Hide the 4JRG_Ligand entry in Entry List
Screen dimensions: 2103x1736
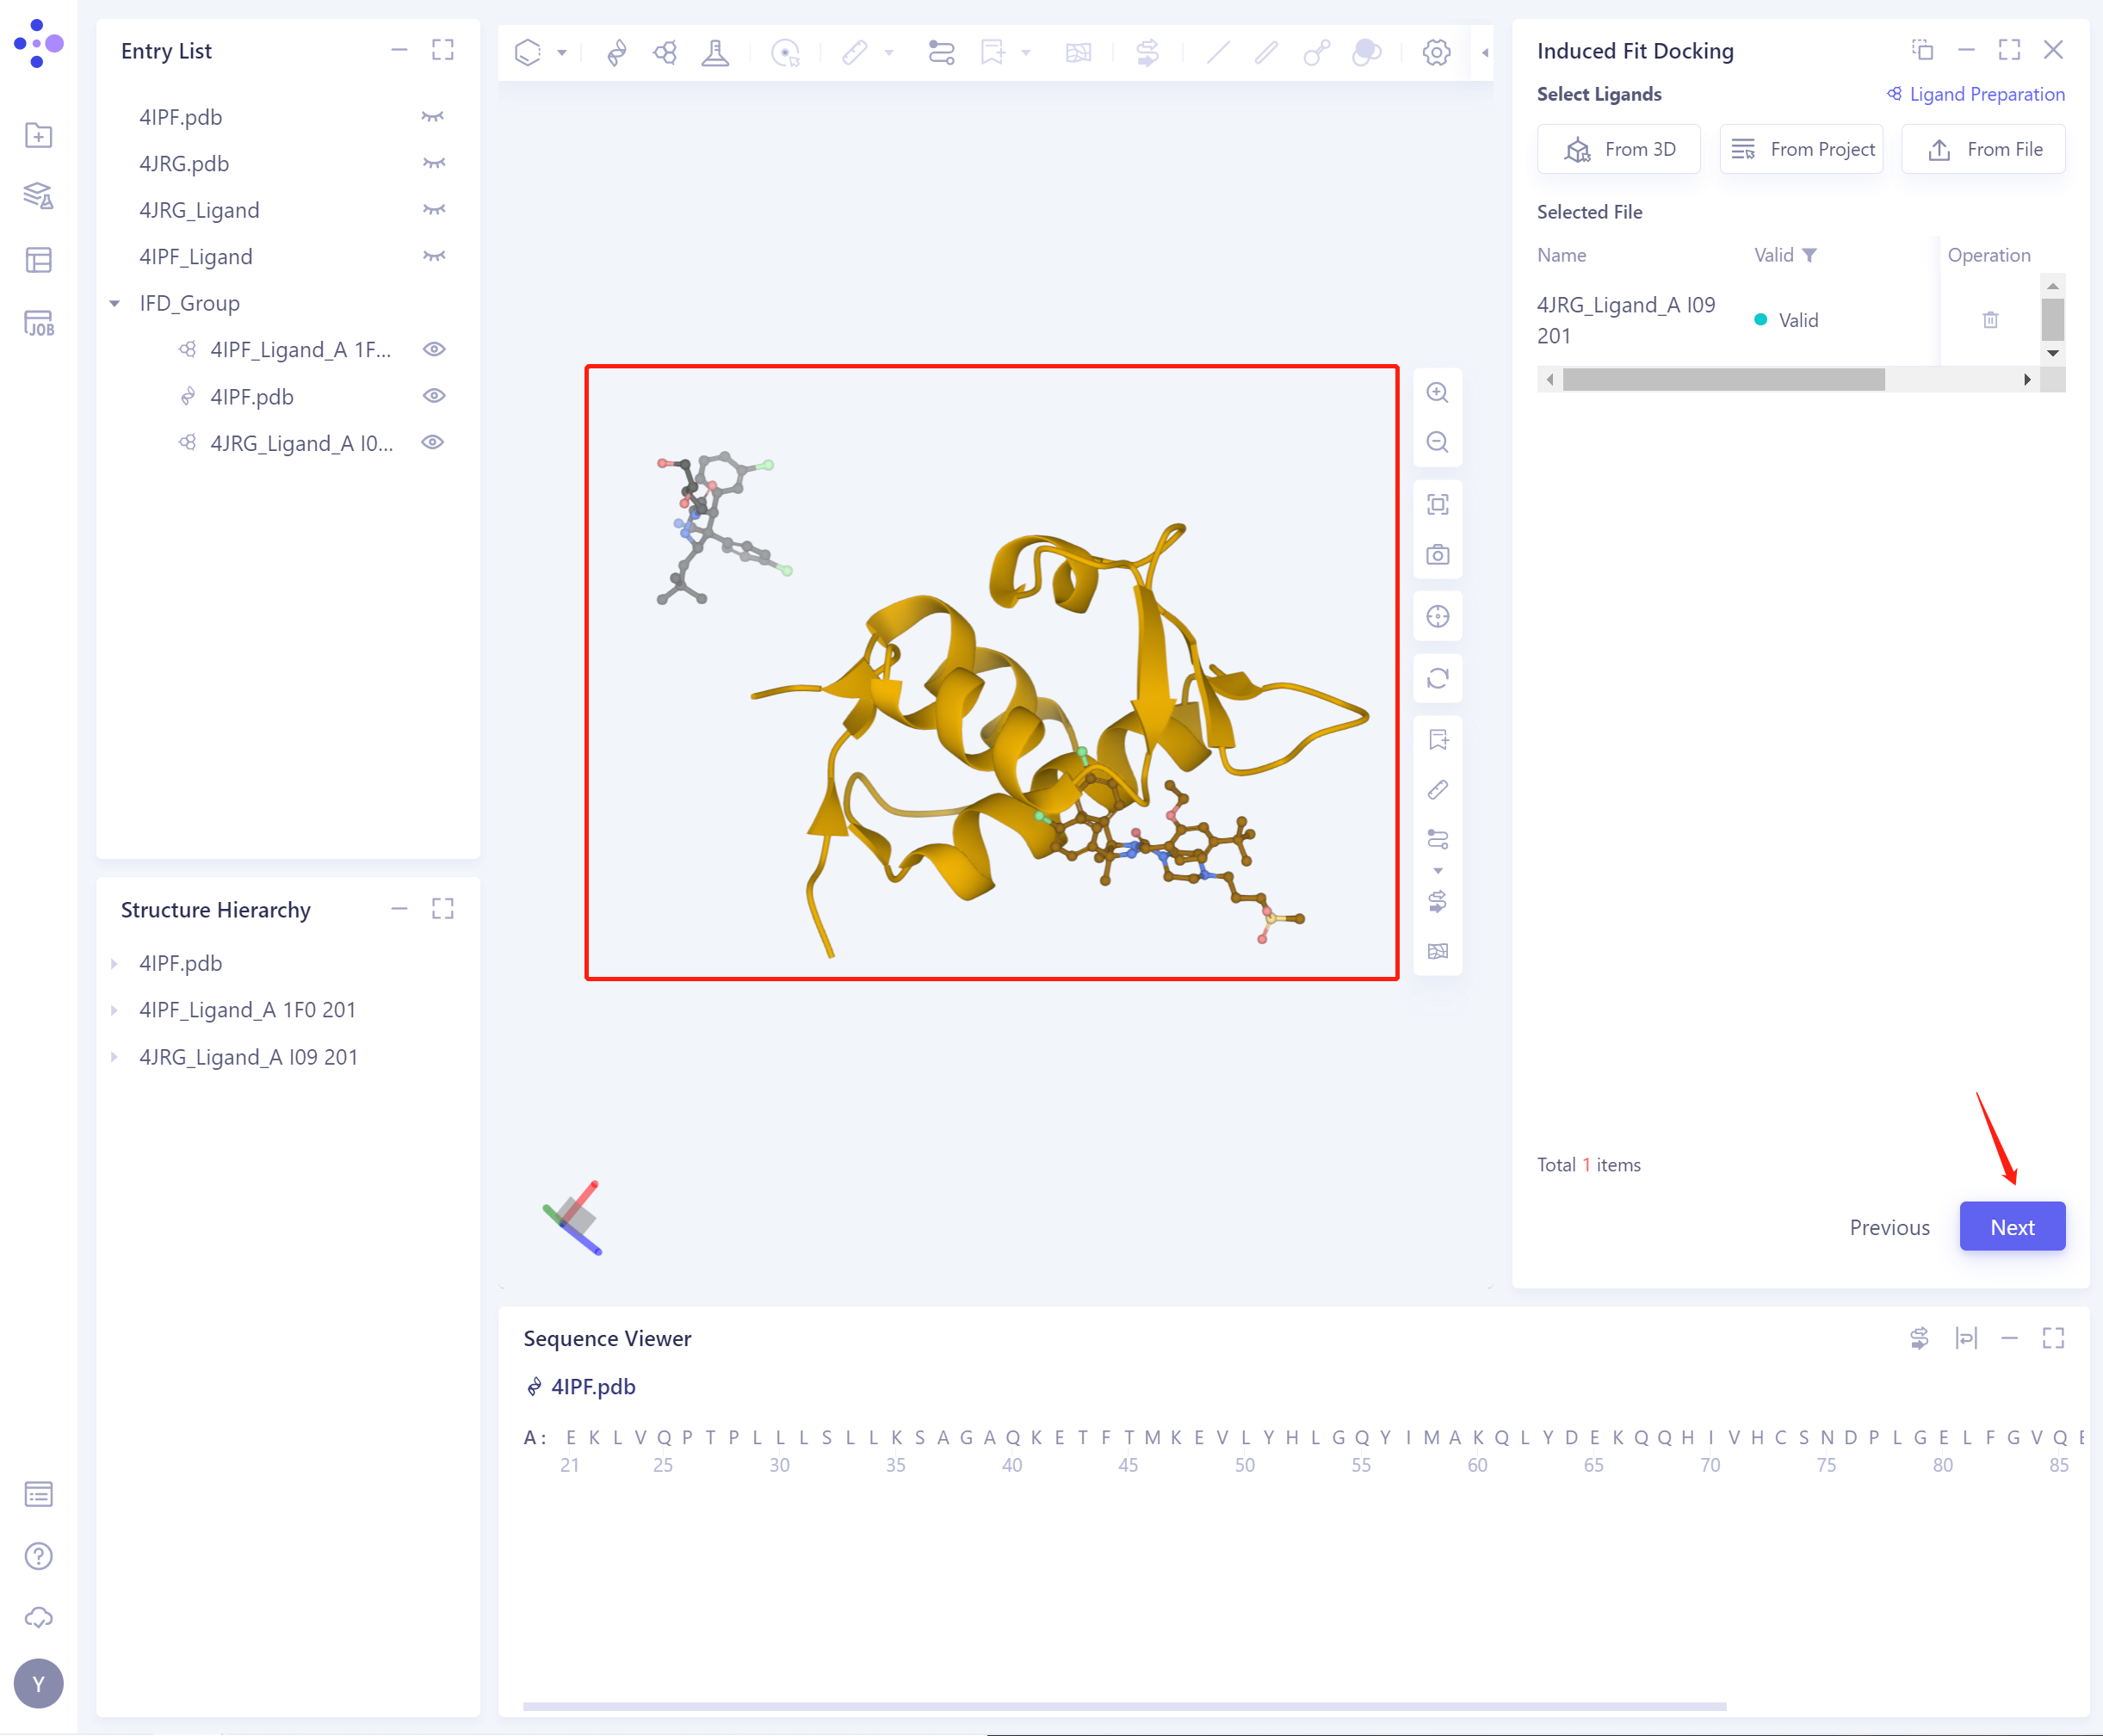433,209
